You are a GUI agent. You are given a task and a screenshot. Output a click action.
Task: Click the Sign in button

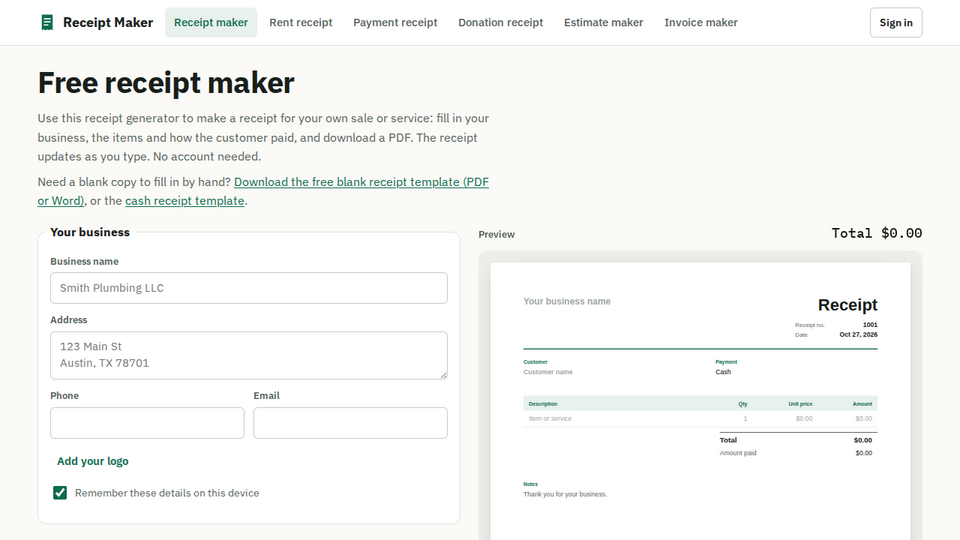(x=896, y=23)
